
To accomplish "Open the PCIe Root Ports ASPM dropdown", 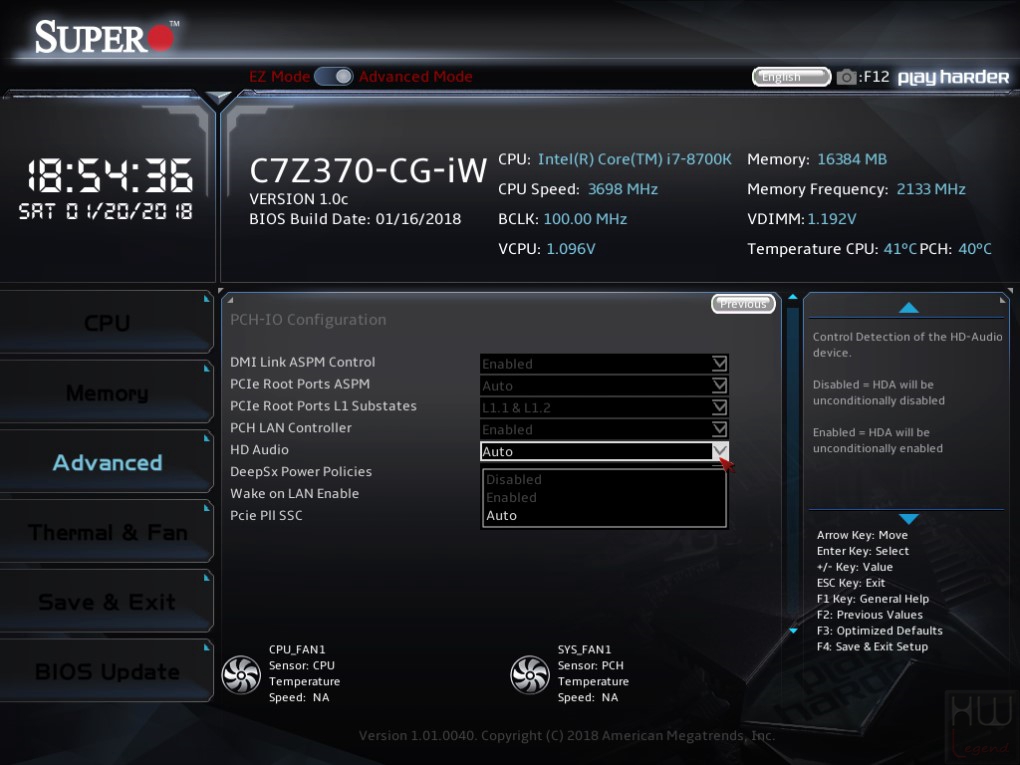I will pyautogui.click(x=604, y=386).
